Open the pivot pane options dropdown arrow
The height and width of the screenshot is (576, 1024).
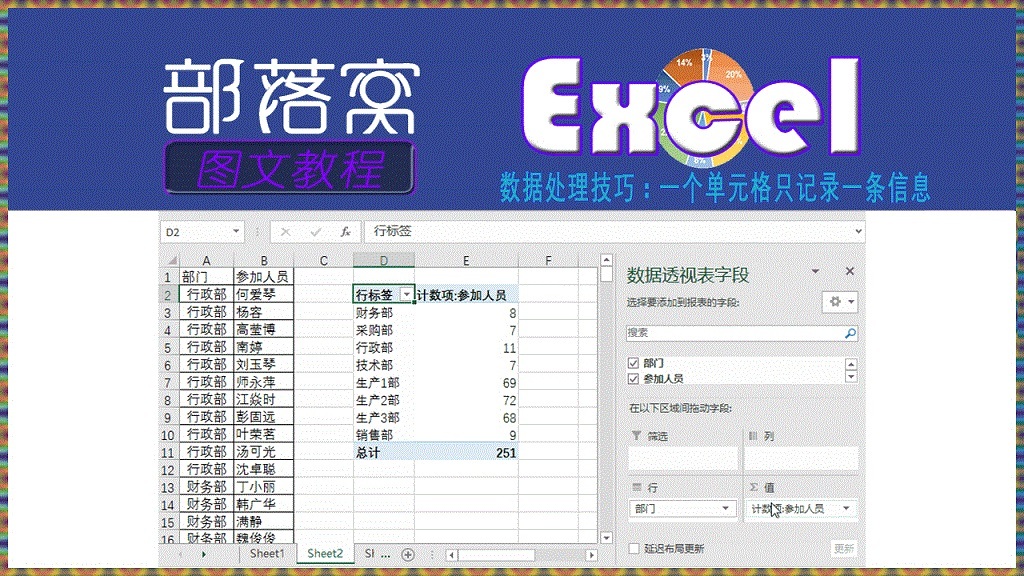(815, 271)
